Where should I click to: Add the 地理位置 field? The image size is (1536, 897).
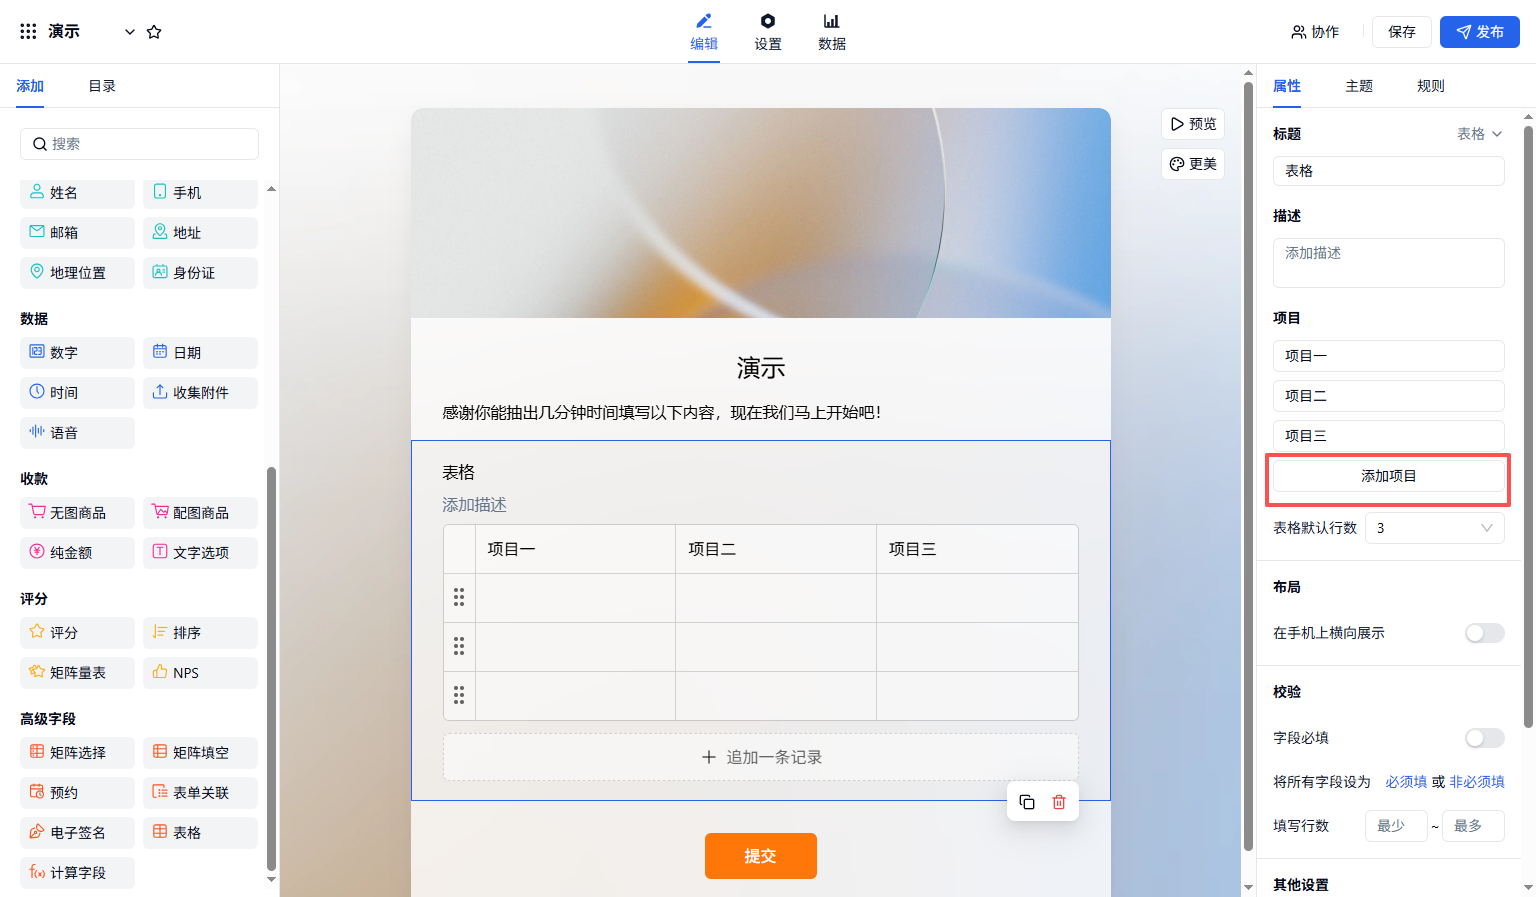point(77,273)
